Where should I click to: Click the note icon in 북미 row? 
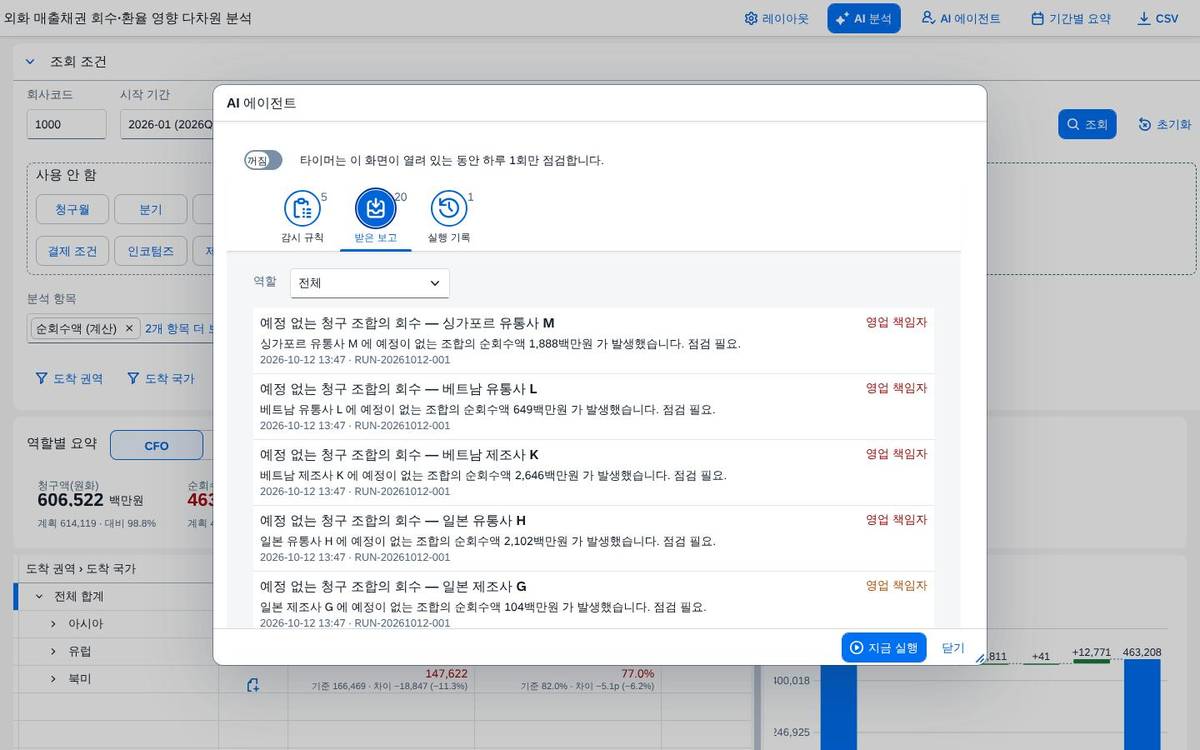pyautogui.click(x=254, y=685)
